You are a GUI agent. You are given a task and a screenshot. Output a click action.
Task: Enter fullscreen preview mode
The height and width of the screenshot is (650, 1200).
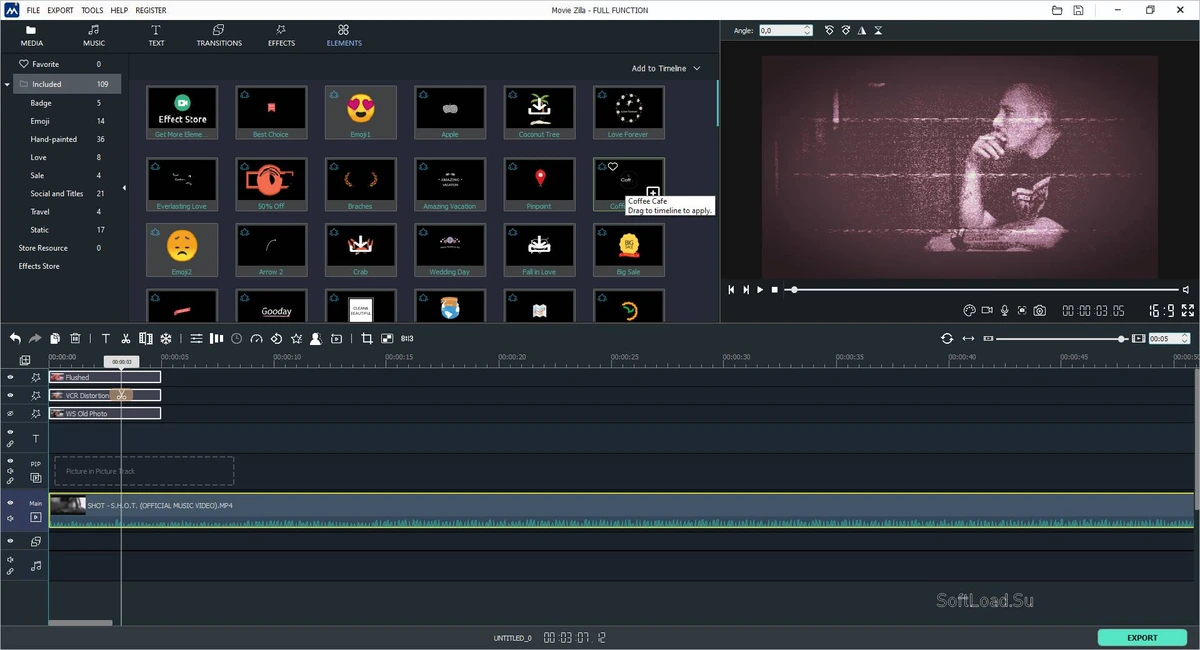click(1188, 311)
